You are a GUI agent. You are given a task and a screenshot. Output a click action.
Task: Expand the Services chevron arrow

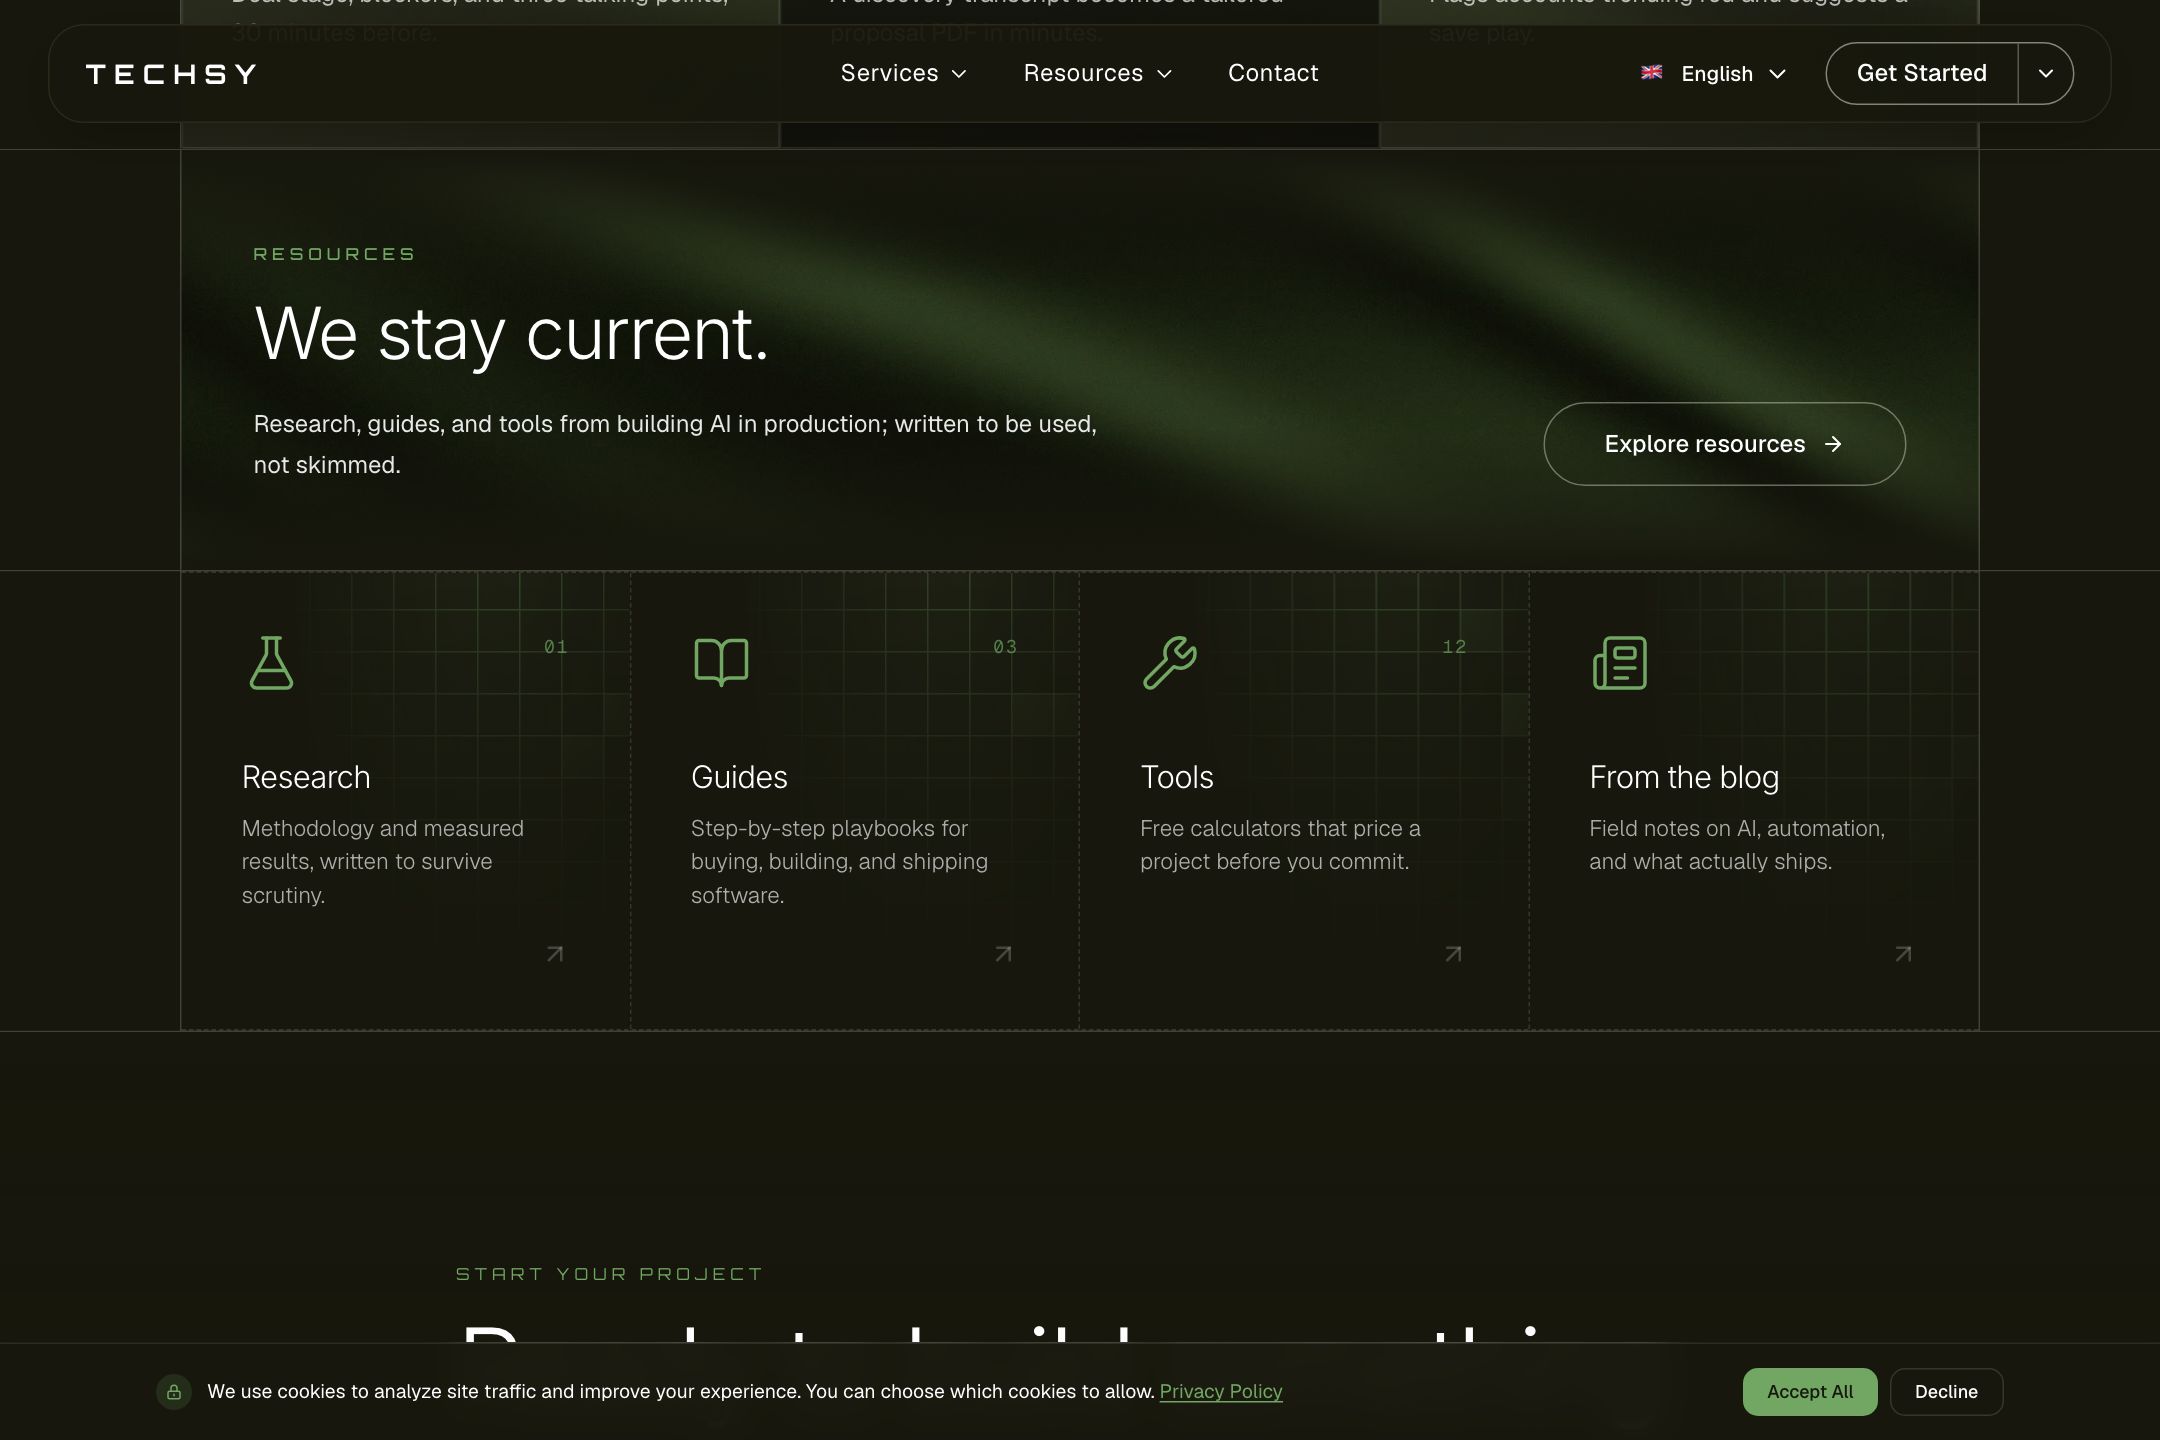959,74
